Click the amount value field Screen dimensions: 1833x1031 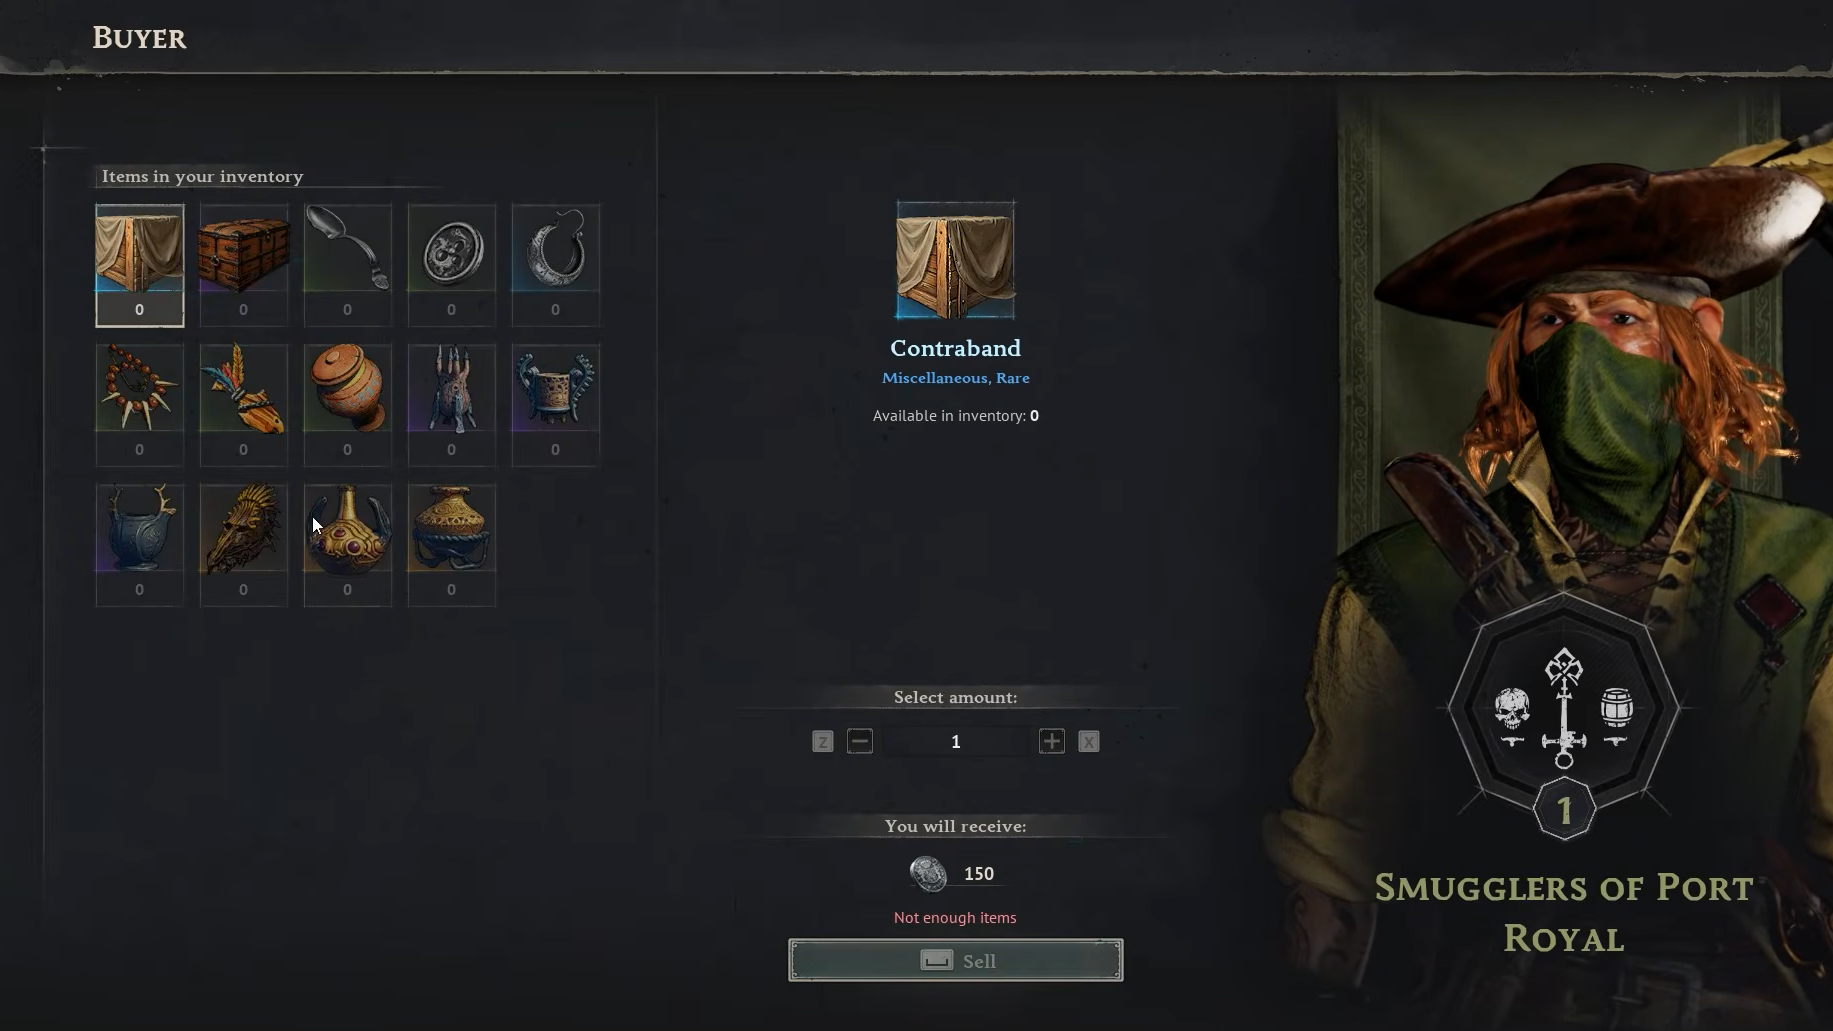pos(956,741)
